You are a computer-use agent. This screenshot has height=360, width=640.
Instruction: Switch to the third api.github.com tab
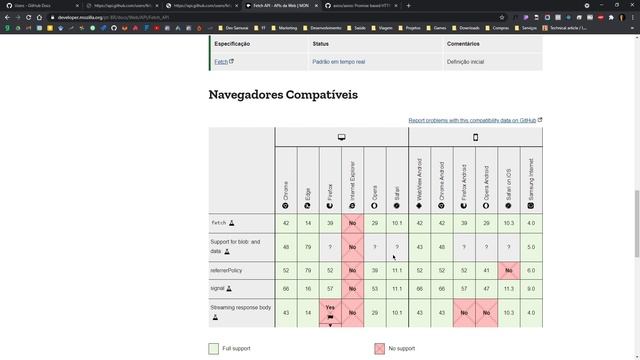click(202, 6)
